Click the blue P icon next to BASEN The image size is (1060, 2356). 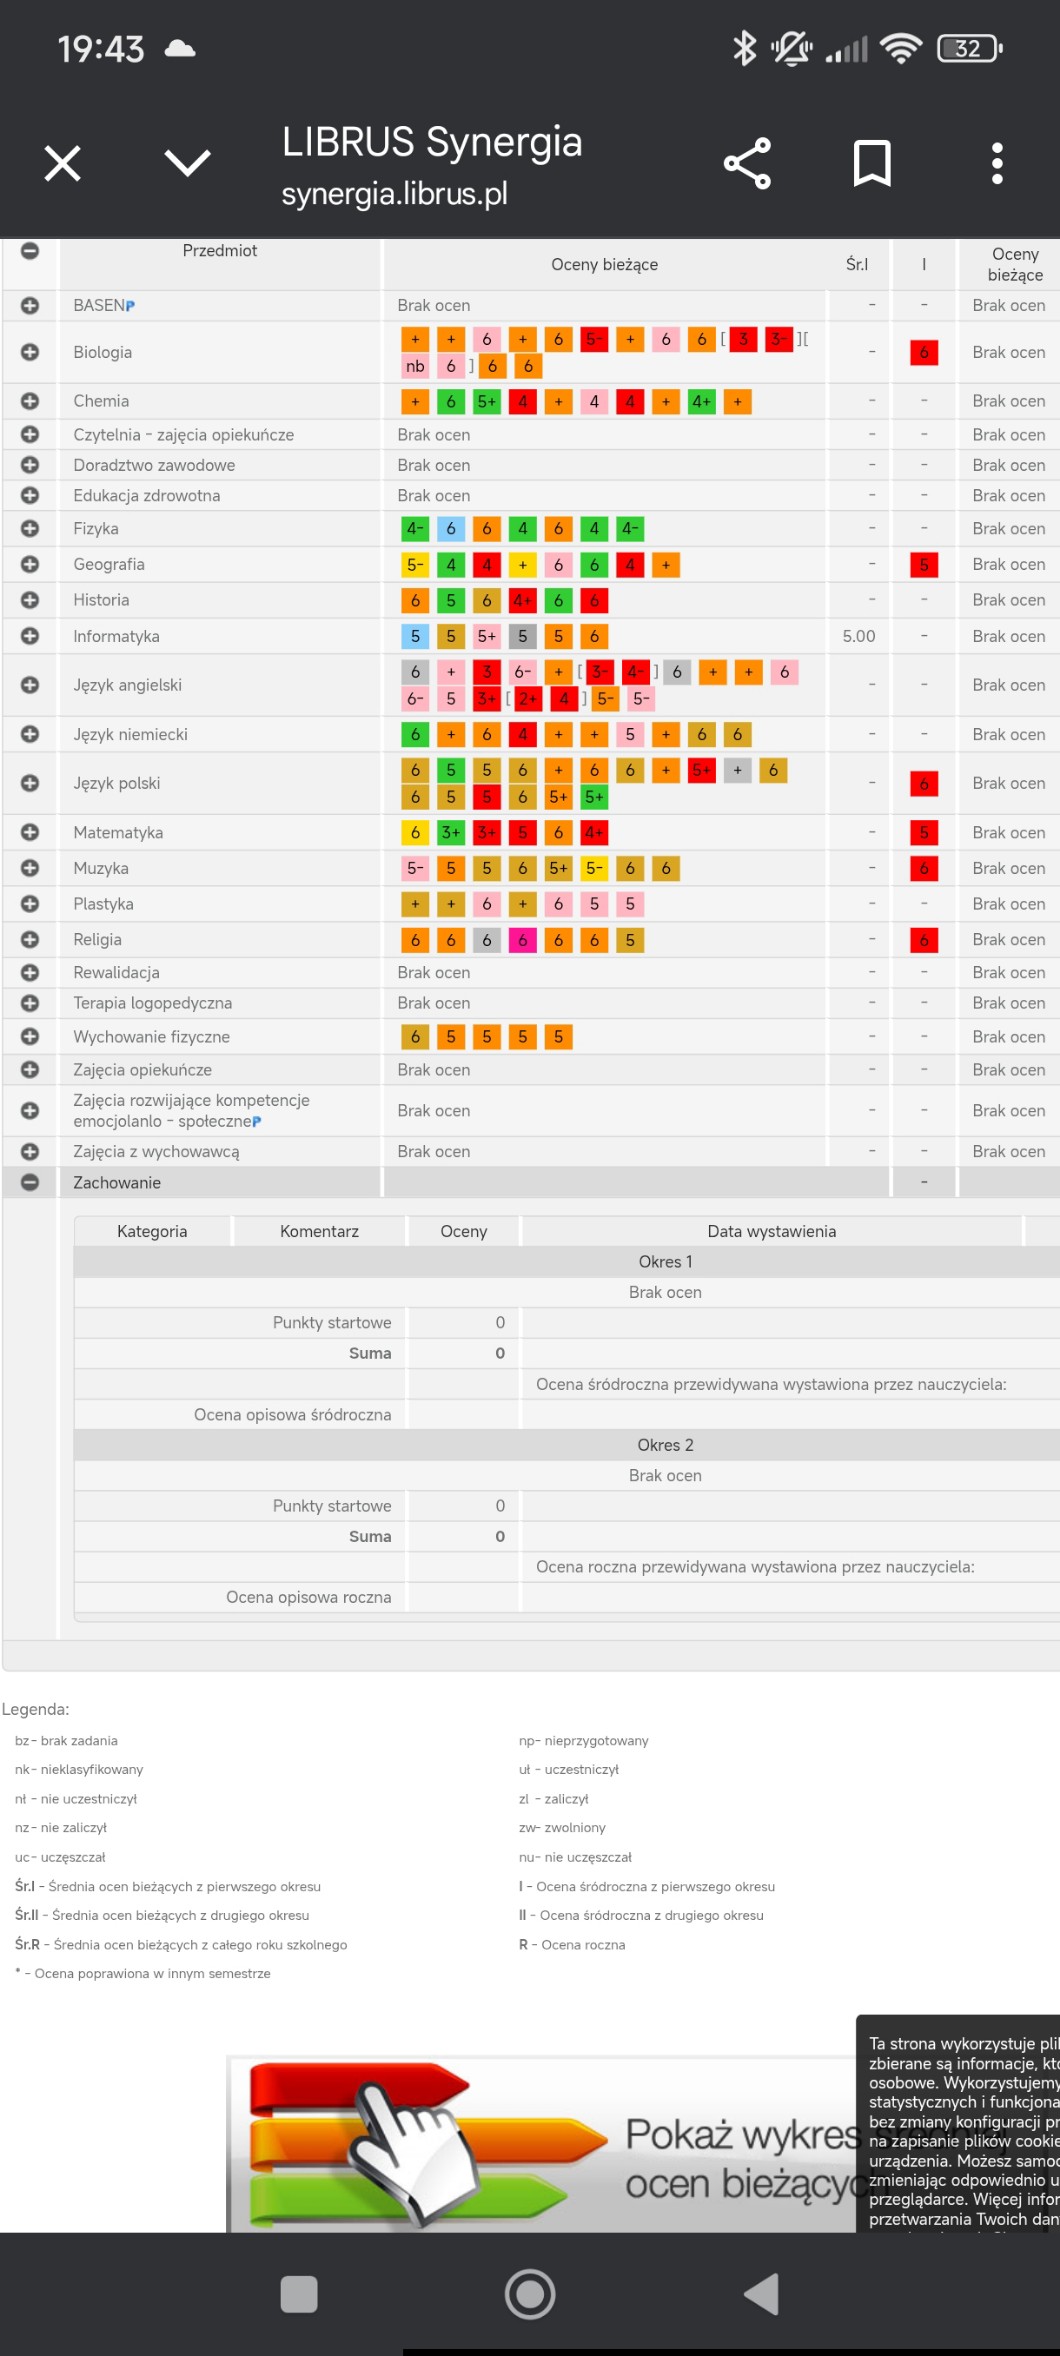tap(130, 306)
